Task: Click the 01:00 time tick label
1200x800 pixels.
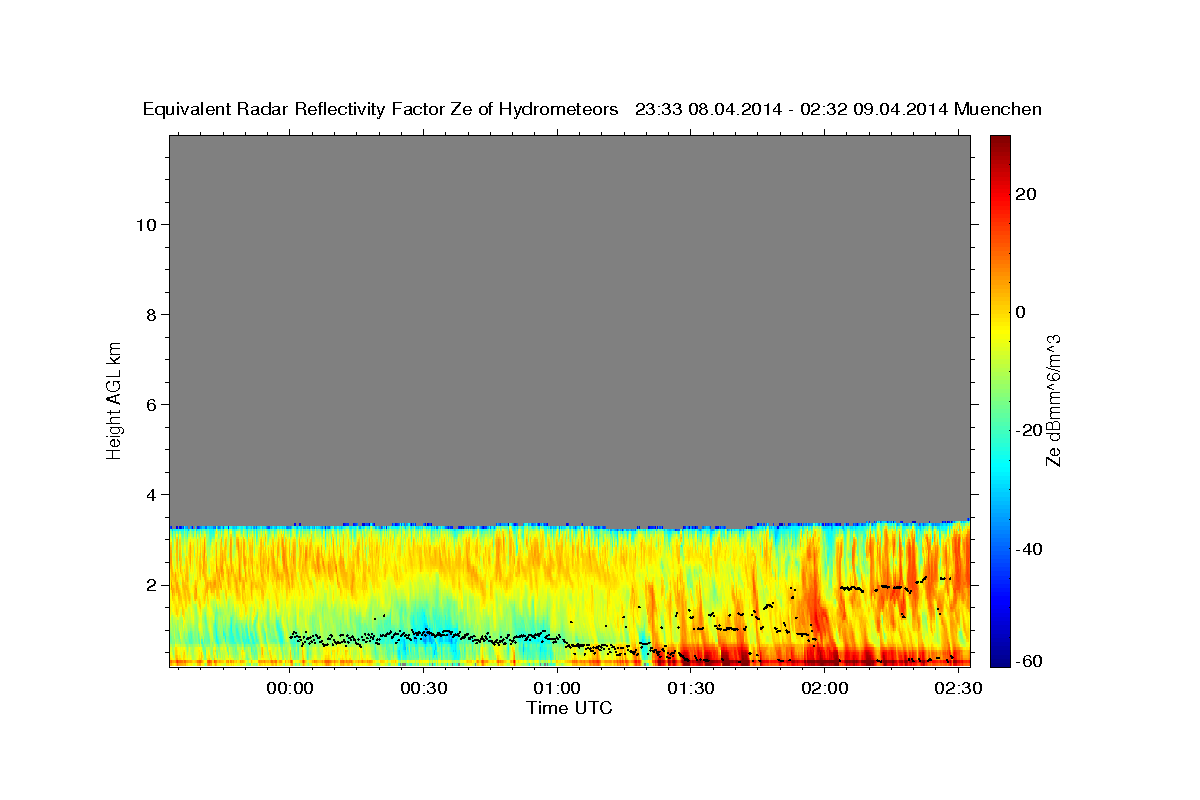Action: coord(557,689)
